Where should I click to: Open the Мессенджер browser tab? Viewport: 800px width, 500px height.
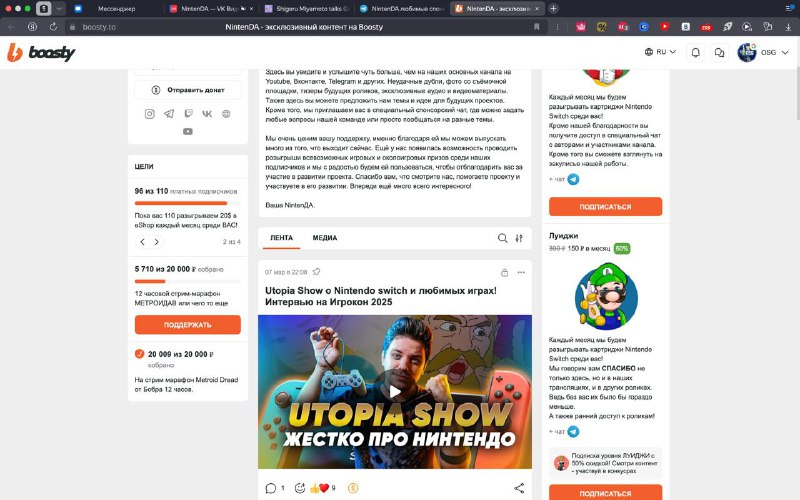116,9
